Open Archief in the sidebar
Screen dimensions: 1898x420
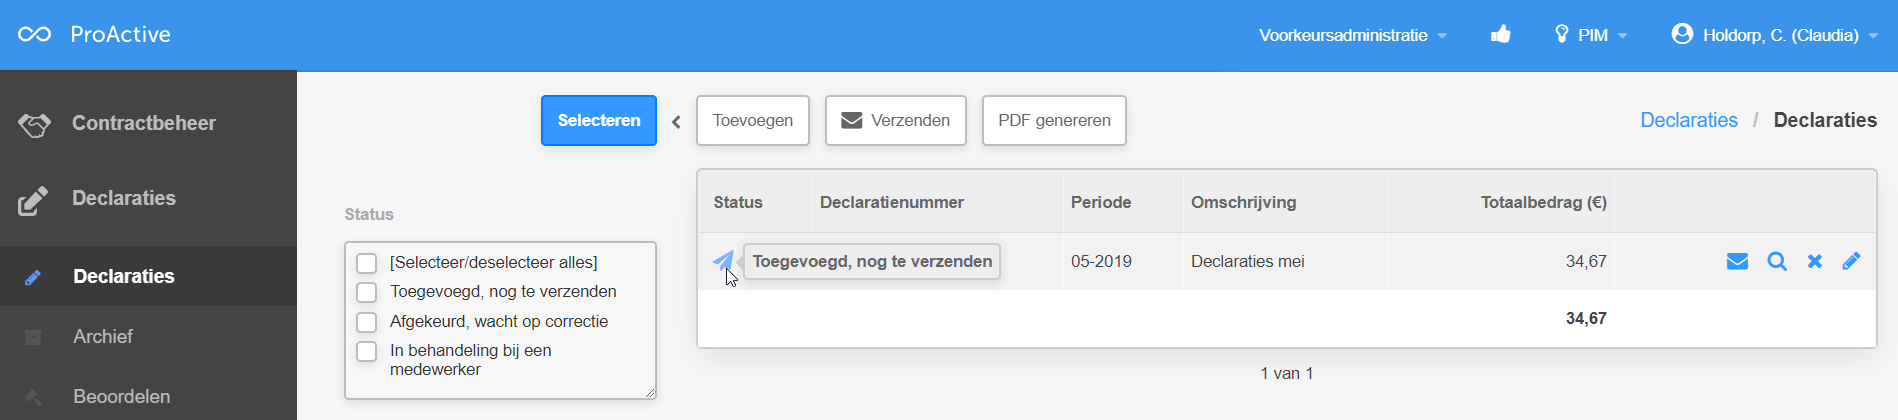103,337
